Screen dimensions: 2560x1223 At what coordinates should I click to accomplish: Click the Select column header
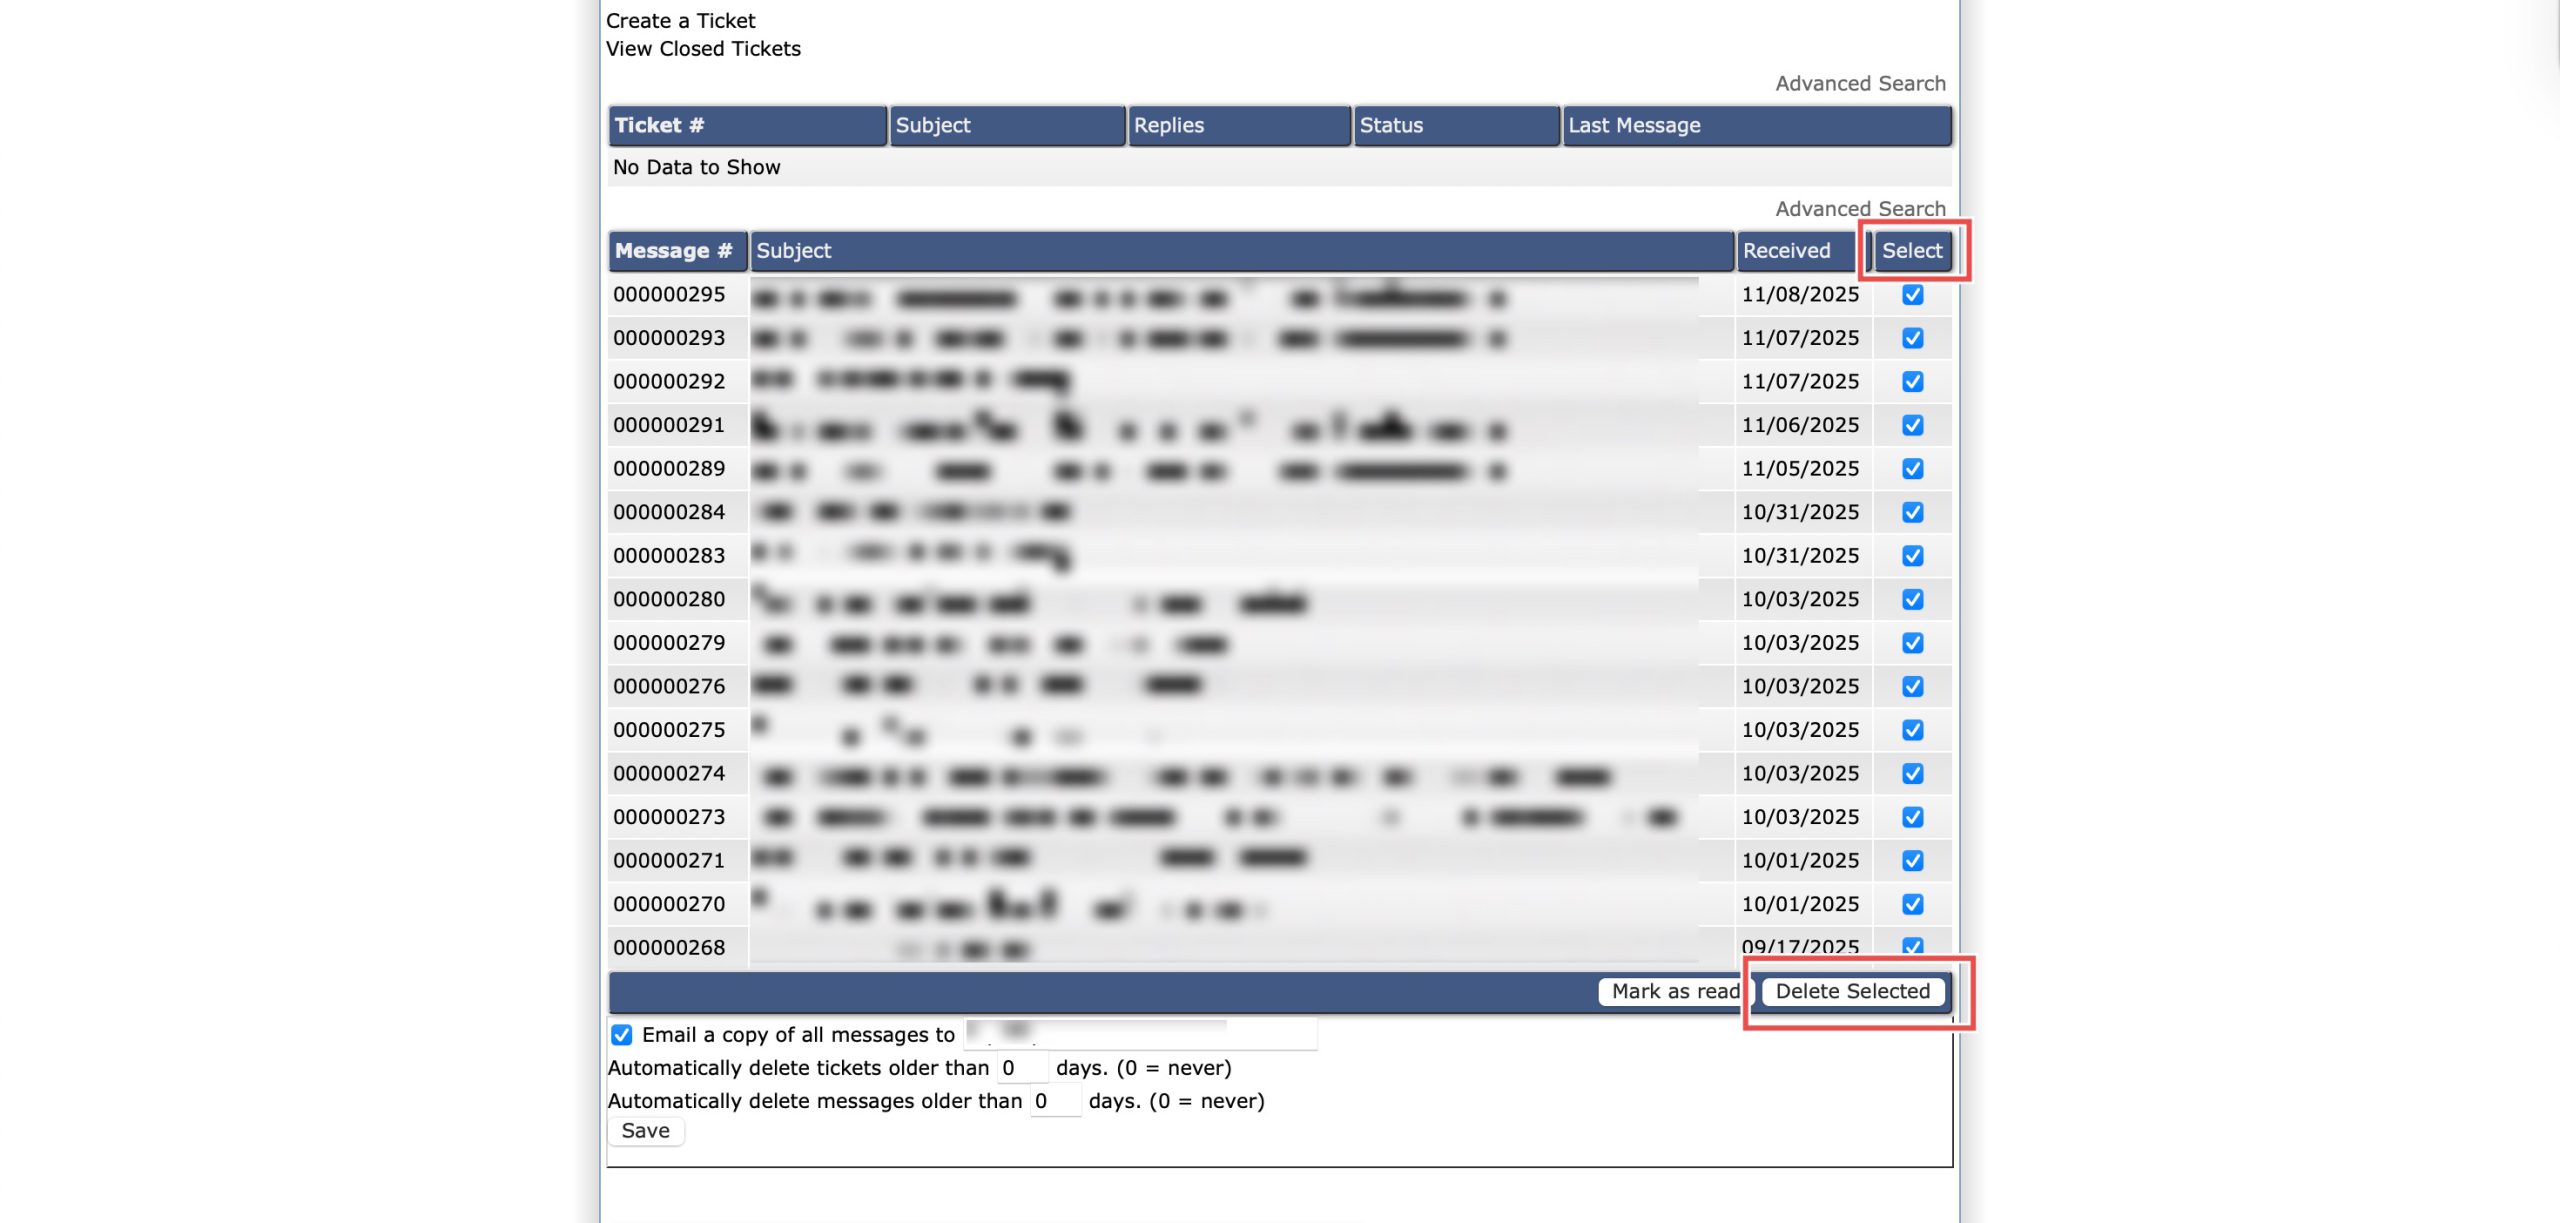tap(1911, 251)
